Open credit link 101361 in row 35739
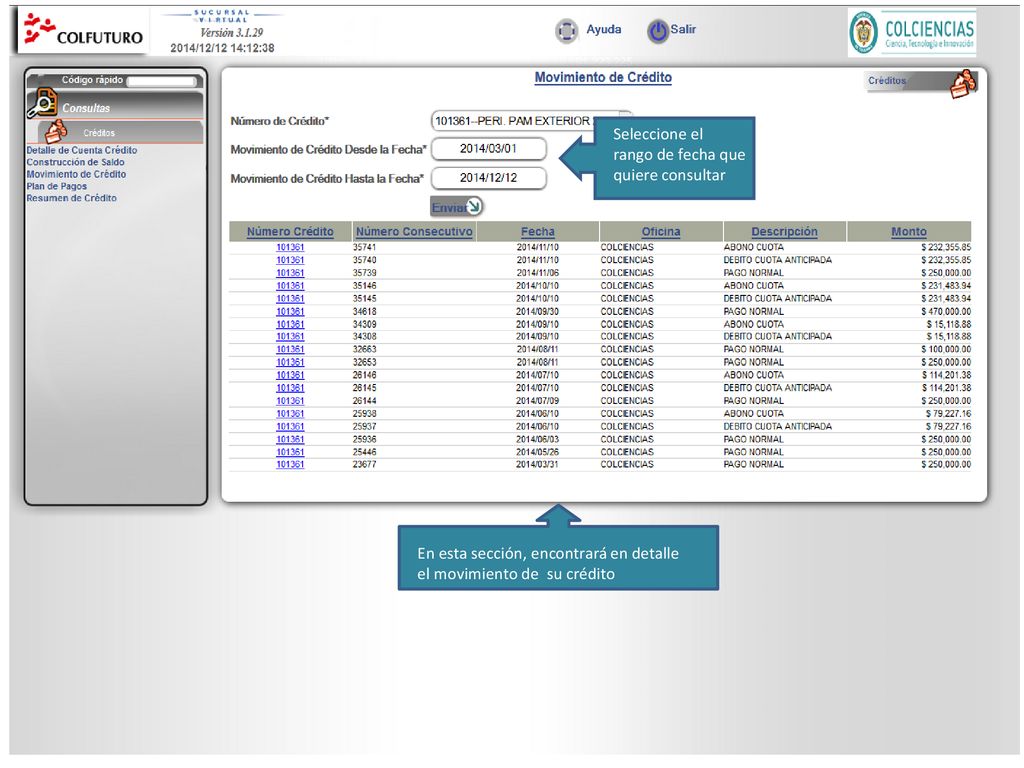The image size is (1024, 768). (x=290, y=273)
